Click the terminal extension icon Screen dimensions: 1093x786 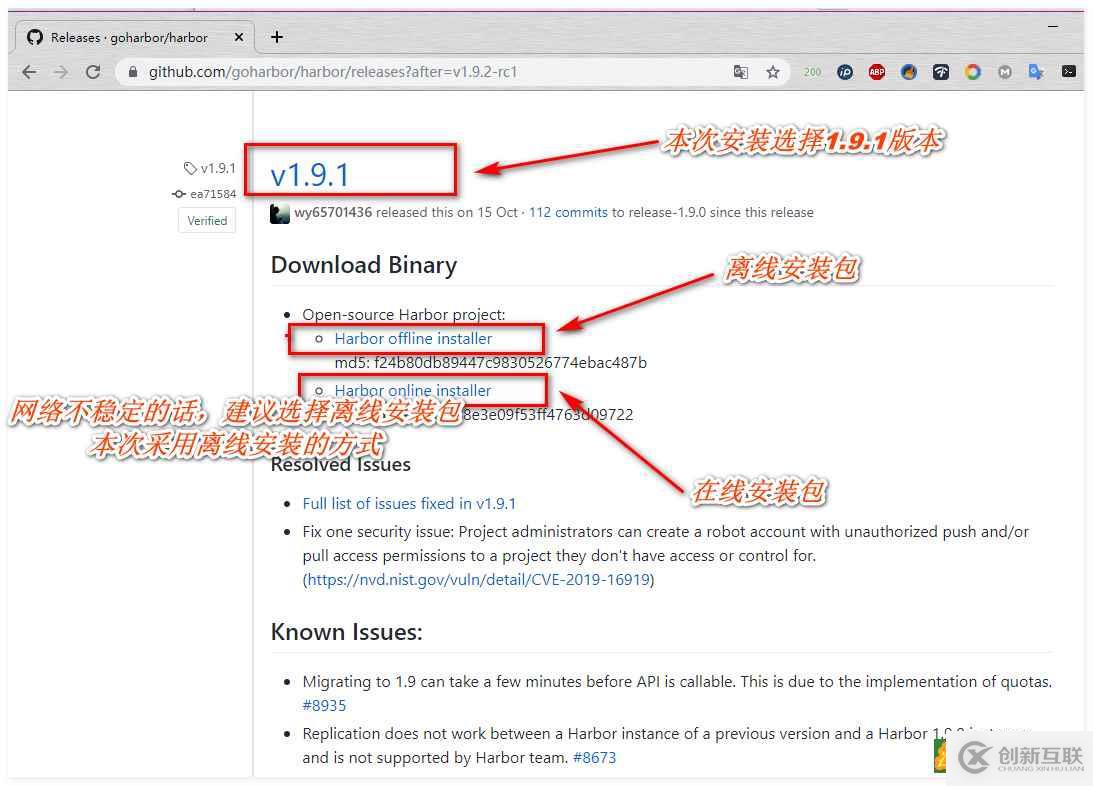1069,72
